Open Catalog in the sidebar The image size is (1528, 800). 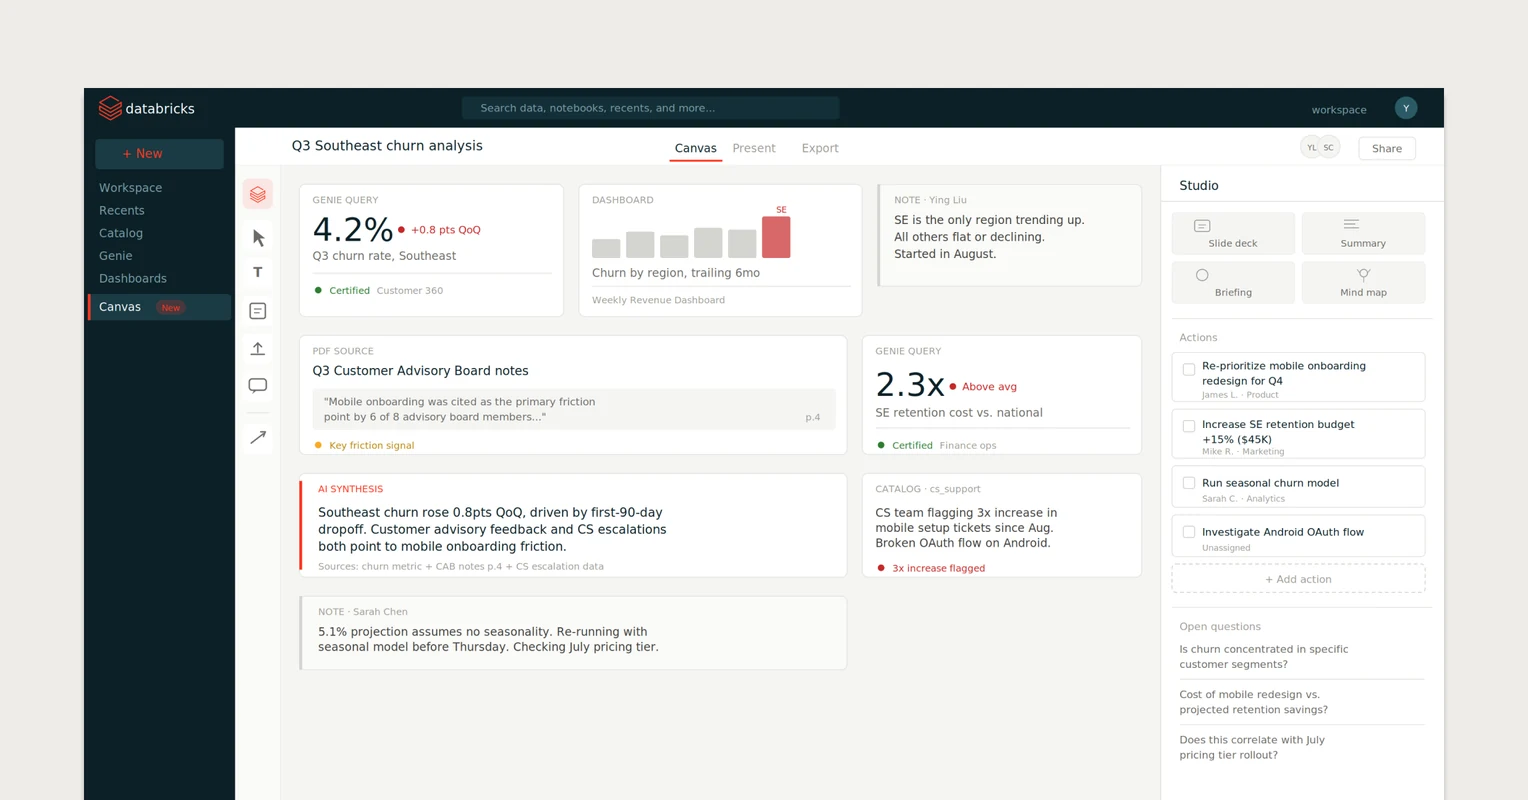coord(121,233)
